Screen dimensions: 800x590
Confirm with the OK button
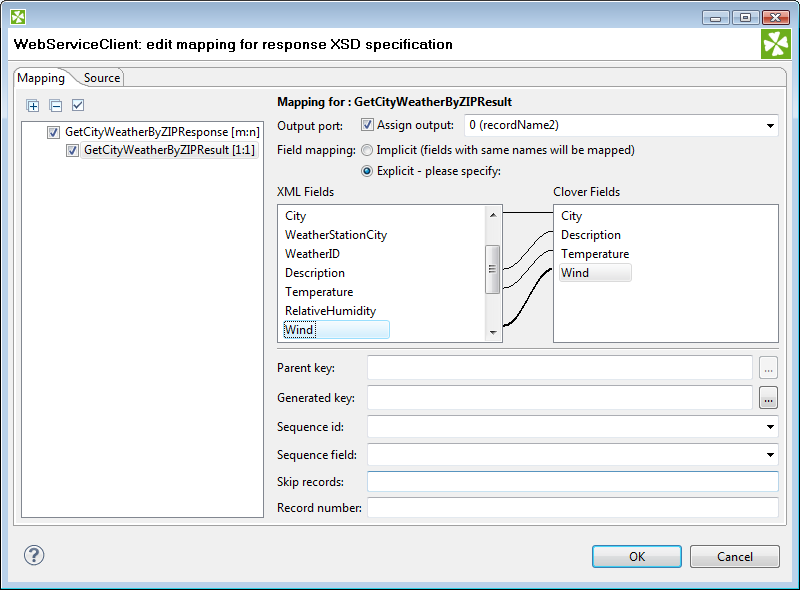pos(637,556)
